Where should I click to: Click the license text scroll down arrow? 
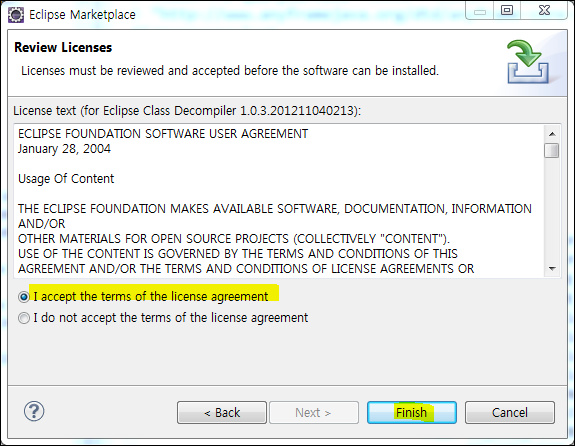point(552,269)
